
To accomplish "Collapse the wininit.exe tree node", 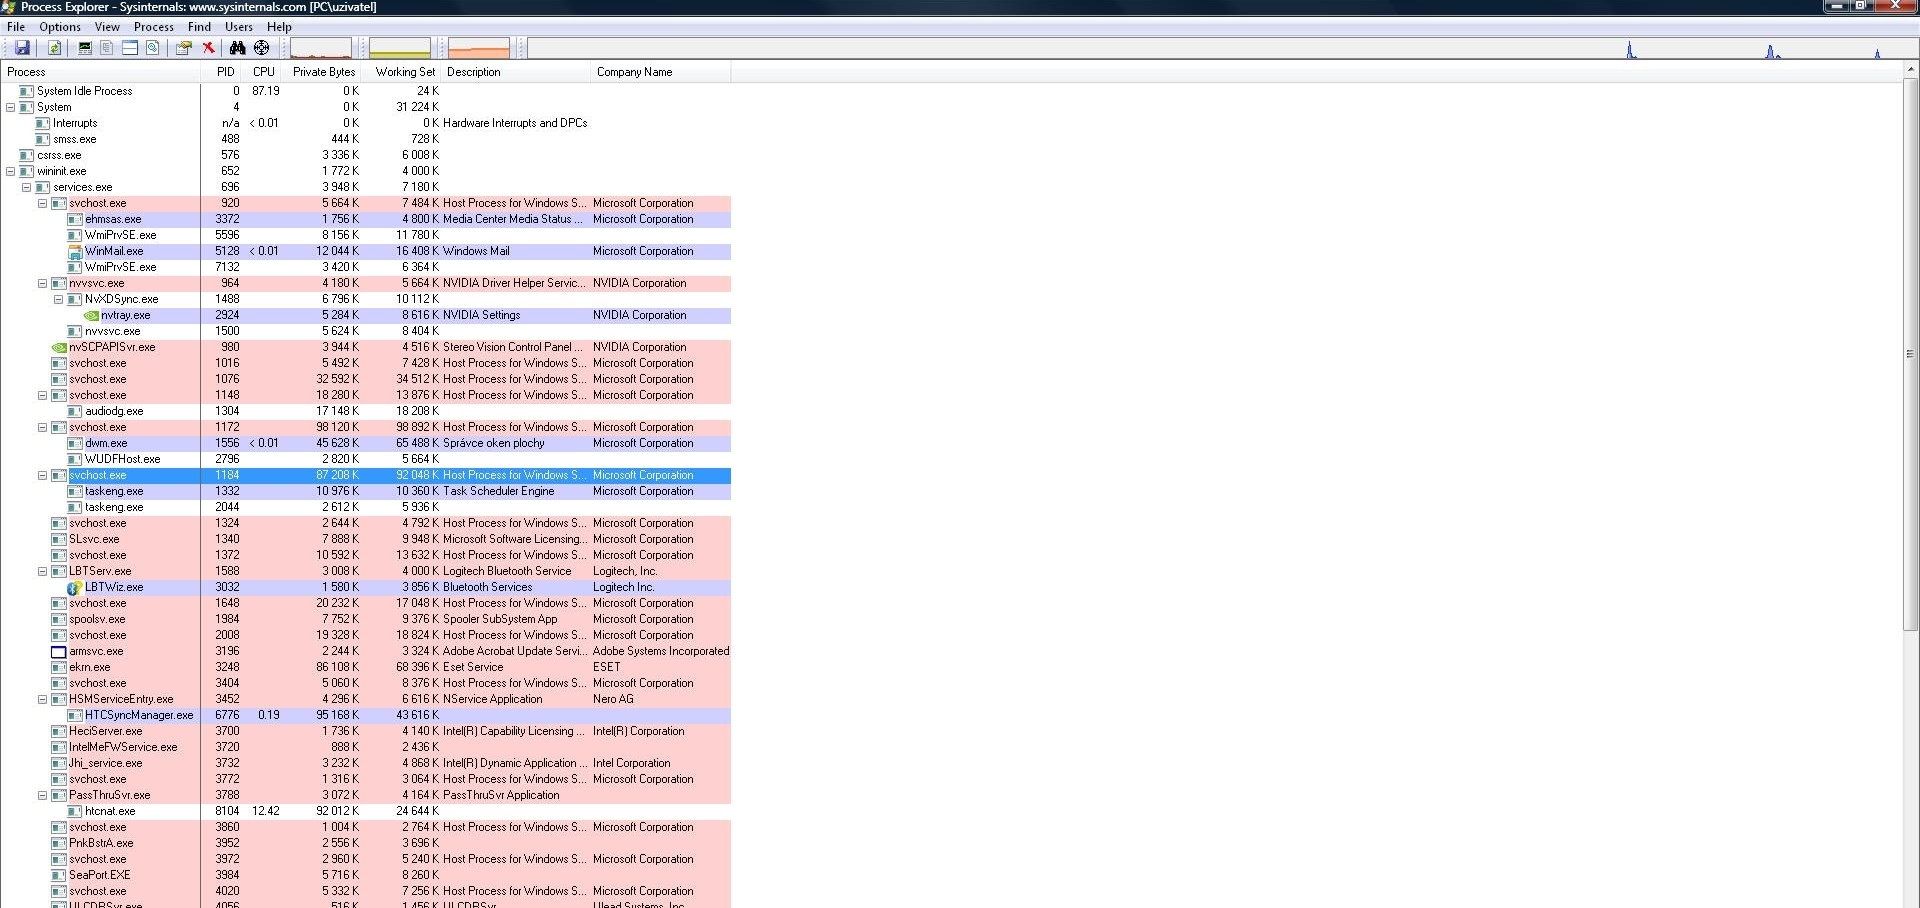I will pos(11,171).
